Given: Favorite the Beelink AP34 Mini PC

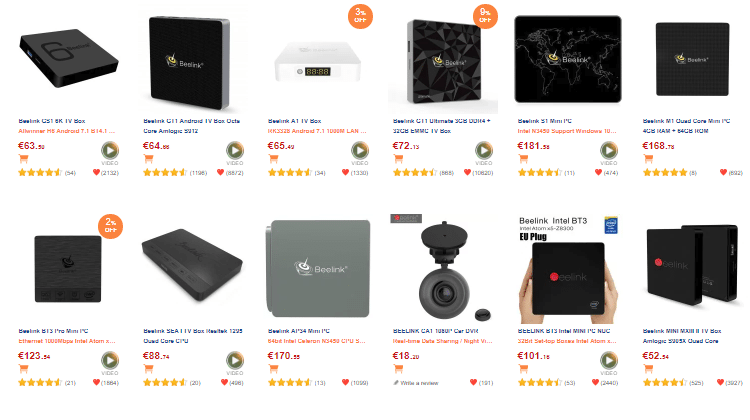Looking at the screenshot, I should pyautogui.click(x=345, y=382).
